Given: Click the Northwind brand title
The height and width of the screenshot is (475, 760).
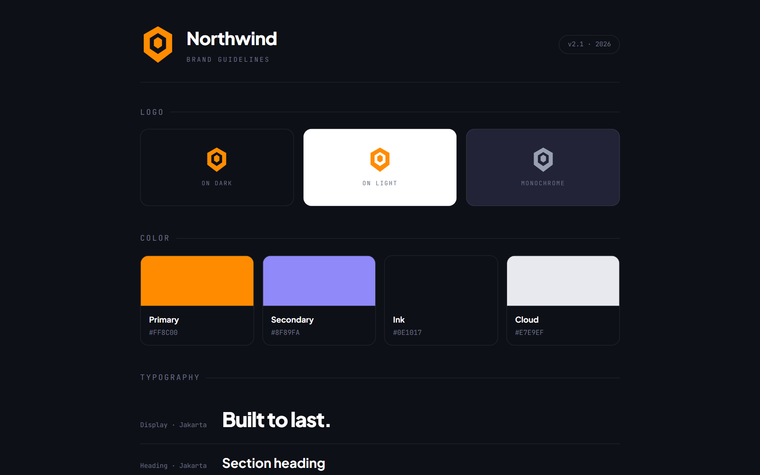Looking at the screenshot, I should pyautogui.click(x=232, y=39).
